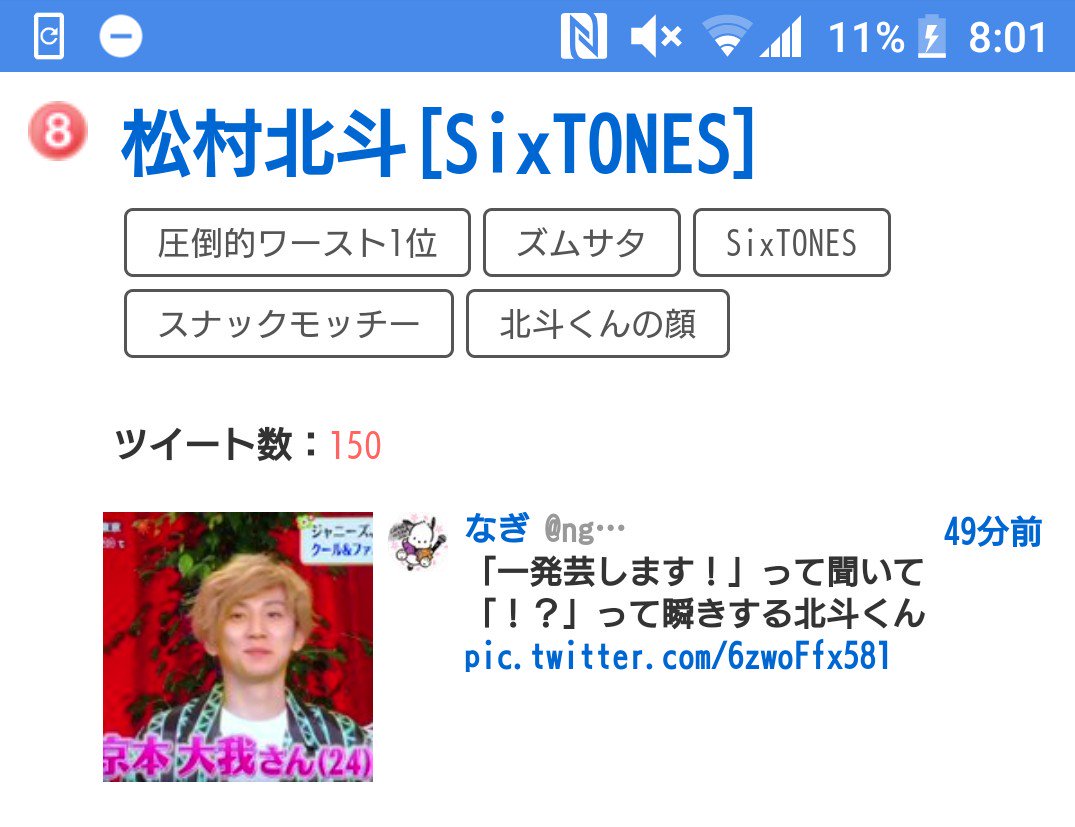Image resolution: width=1075 pixels, height=827 pixels.
Task: Open the なぎ user avatar
Action: click(x=418, y=542)
